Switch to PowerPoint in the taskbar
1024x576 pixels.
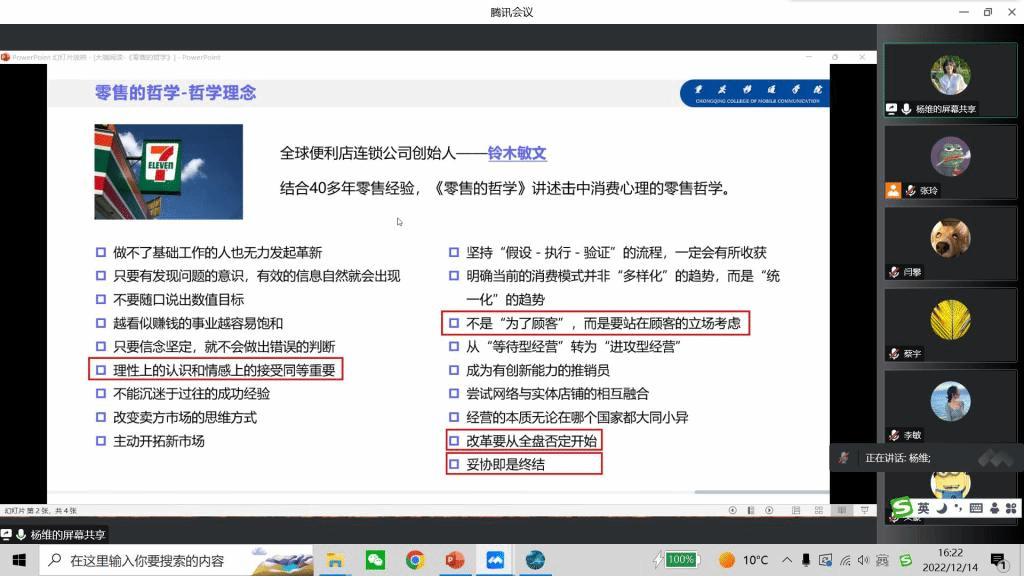(455, 560)
